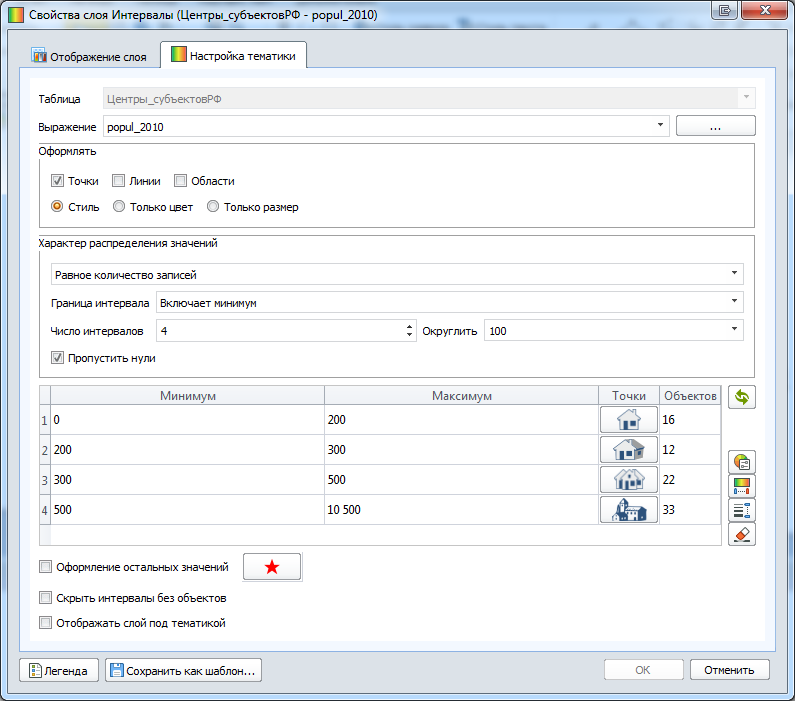The height and width of the screenshot is (701, 795).
Task: Click the line width range icon
Action: click(x=742, y=510)
